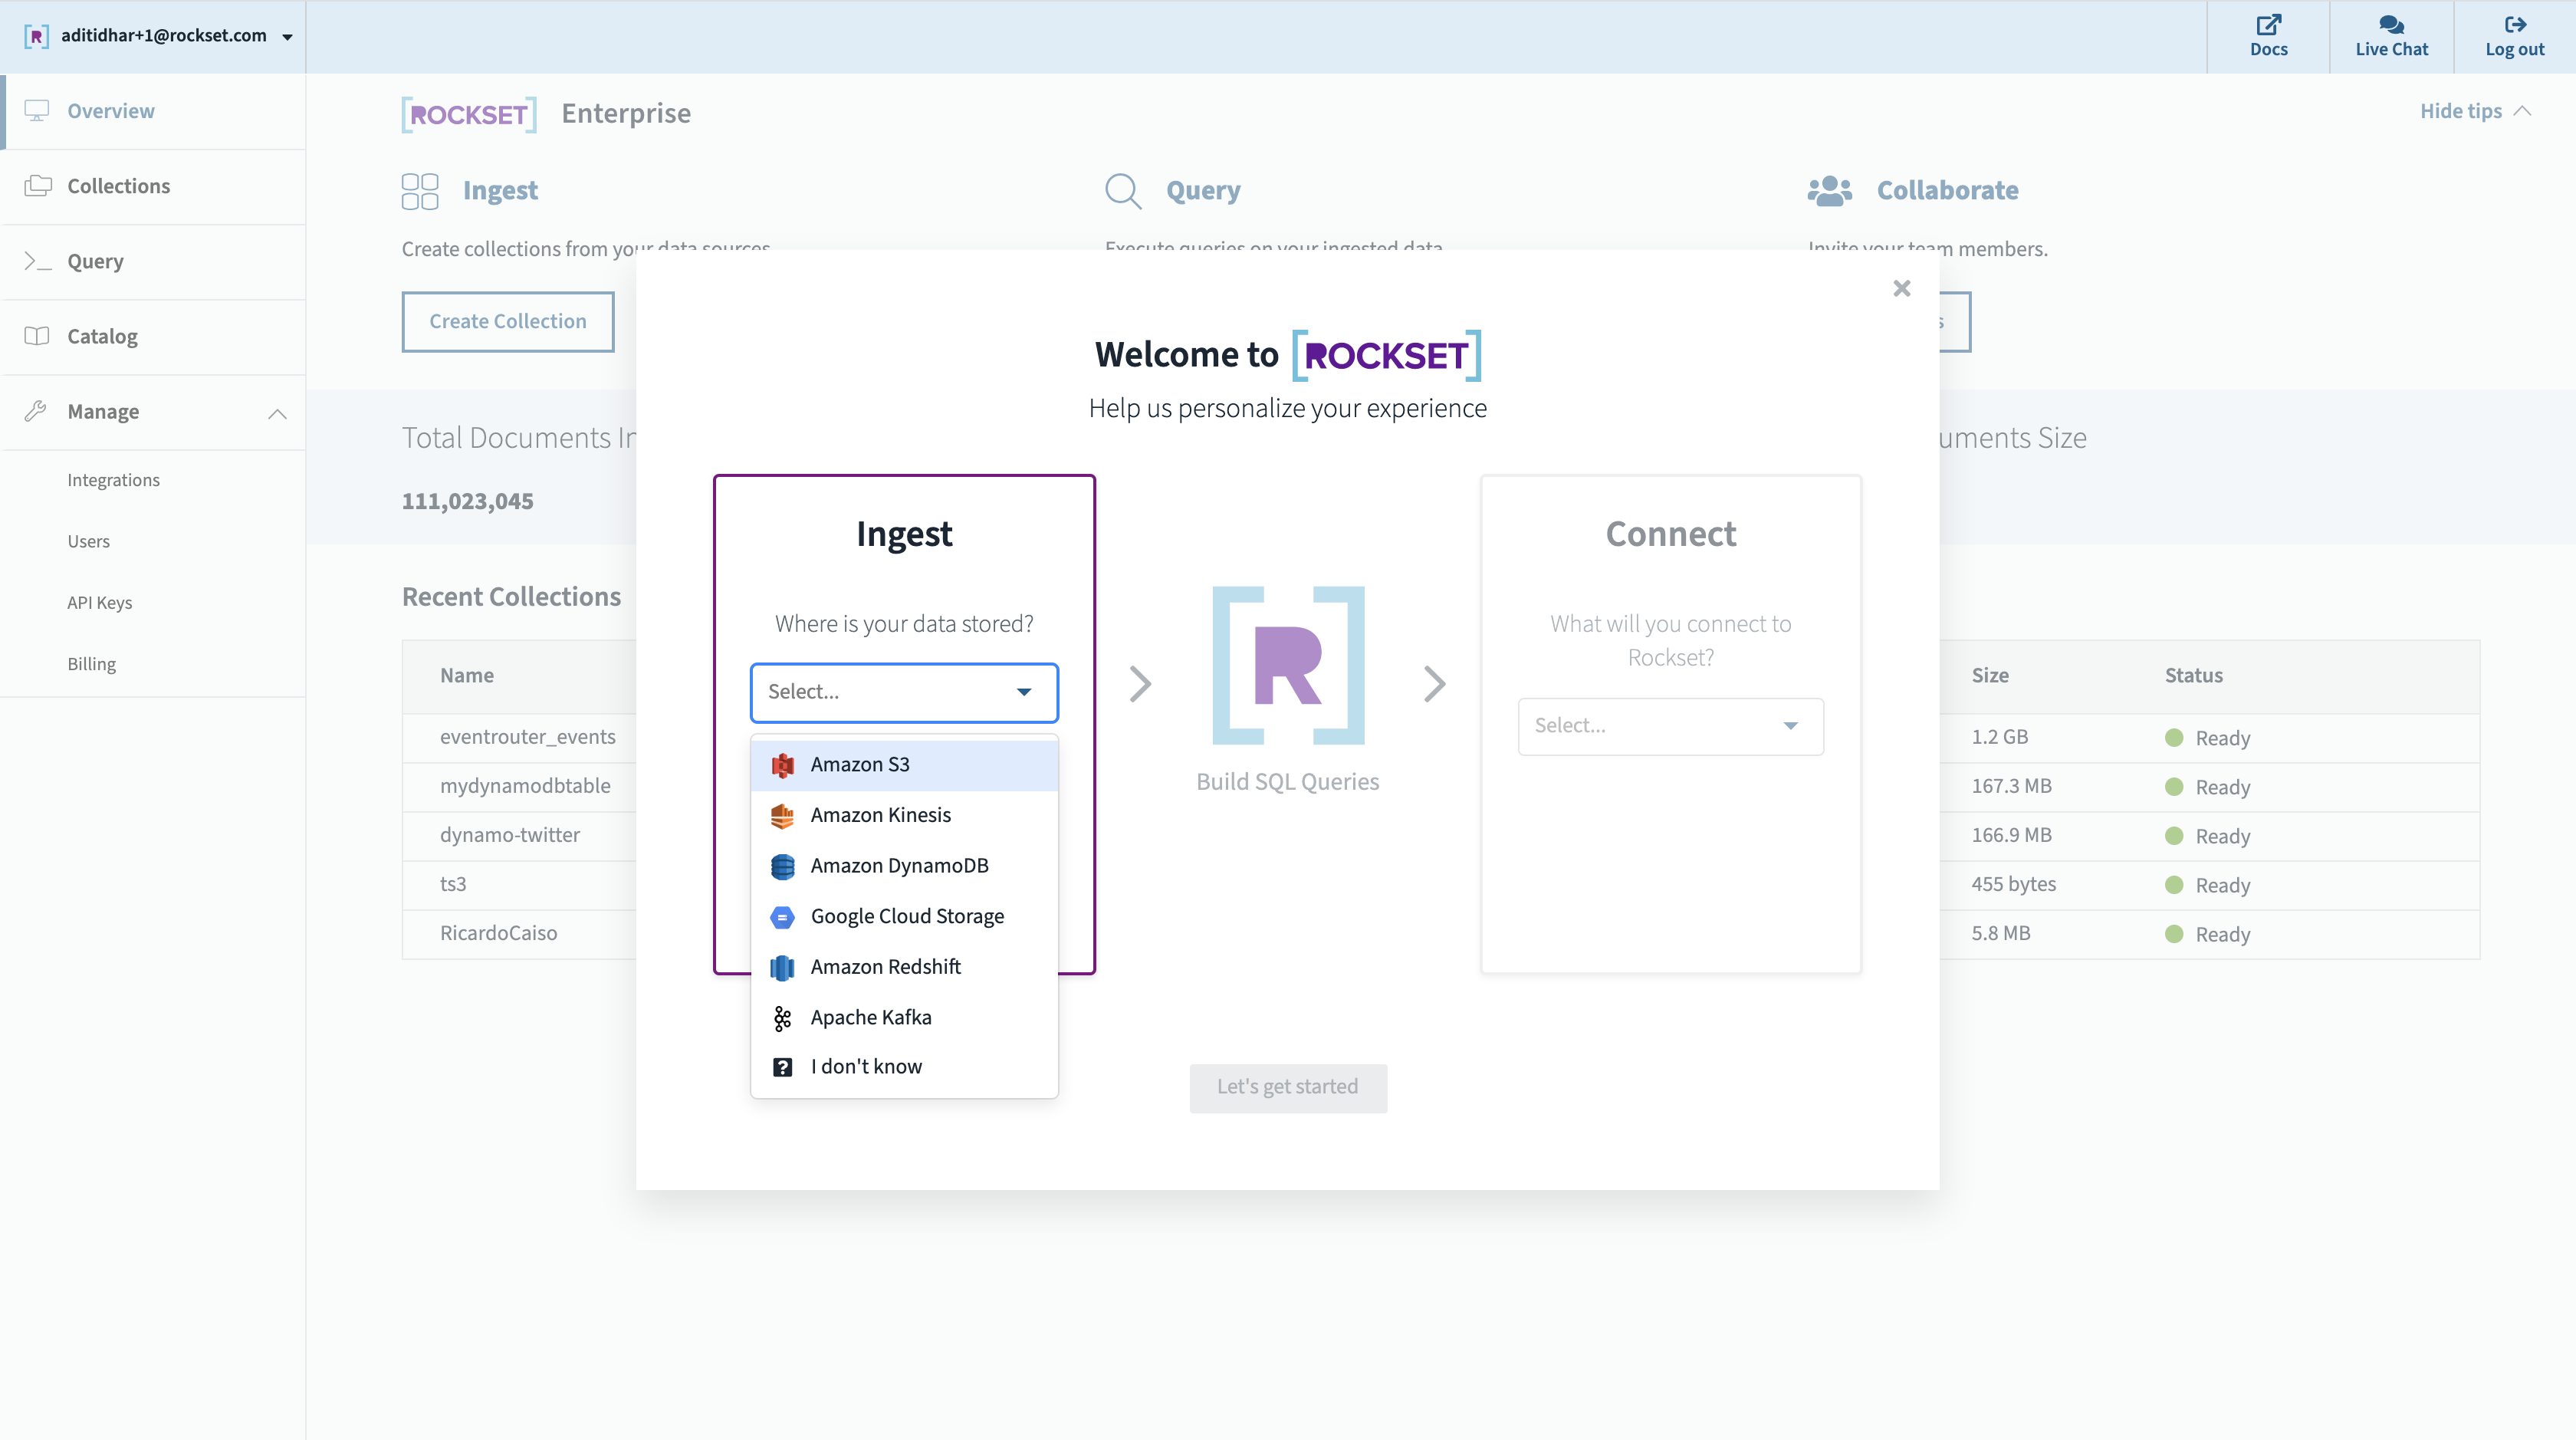This screenshot has height=1440, width=2576.
Task: Click the Log out icon
Action: click(2515, 24)
